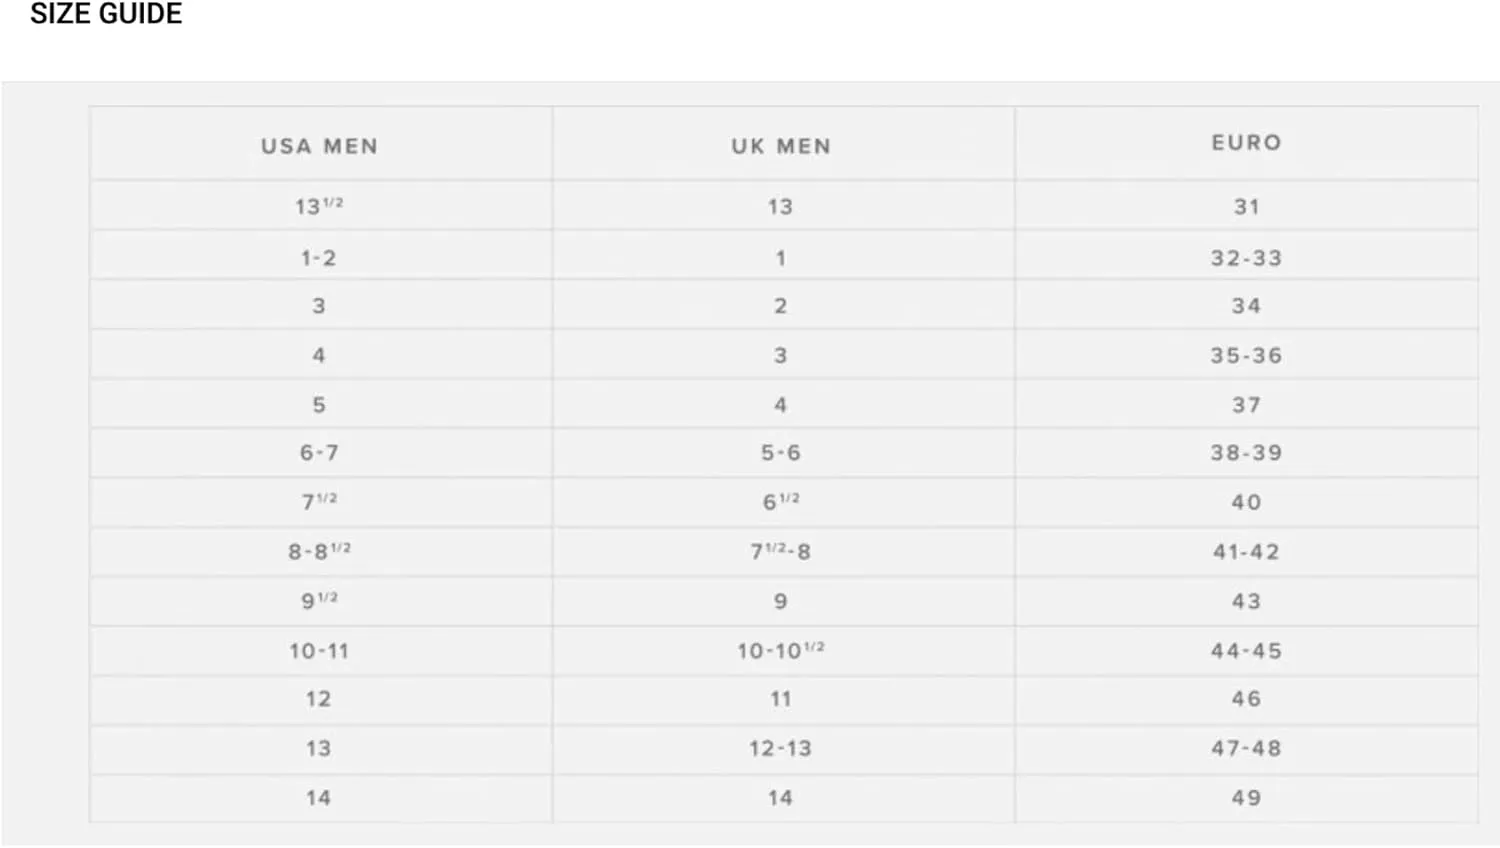Click EURO 32-33 cell
This screenshot has width=1500, height=848.
pyautogui.click(x=1246, y=258)
